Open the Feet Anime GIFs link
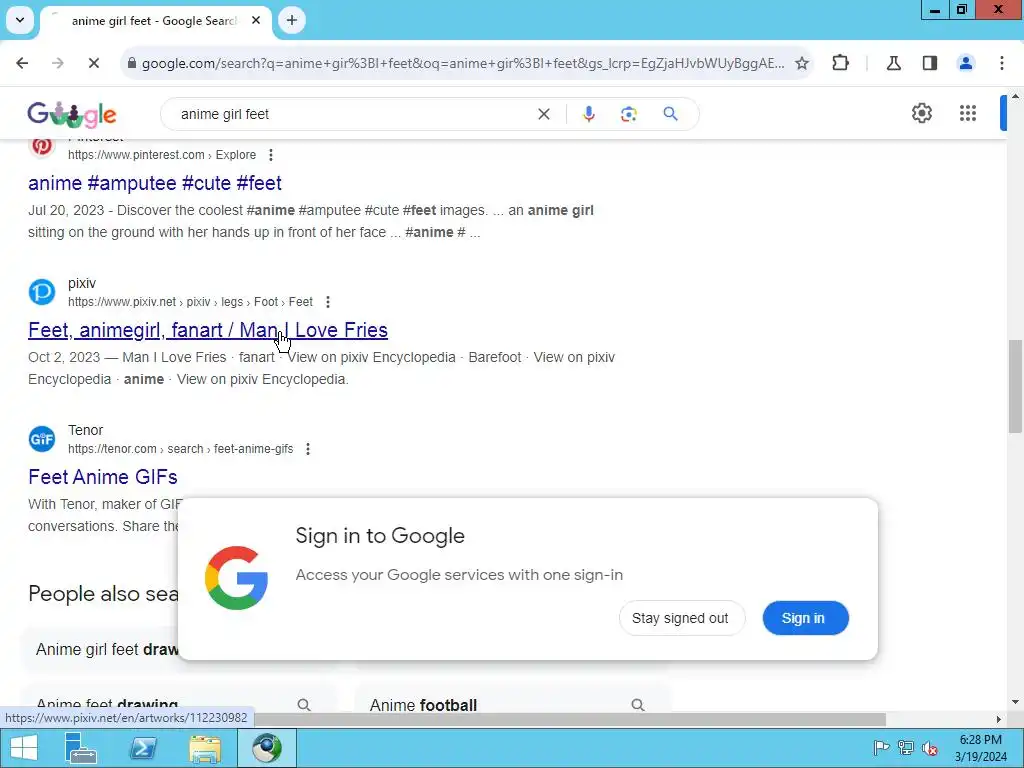The image size is (1024, 768). tap(103, 477)
